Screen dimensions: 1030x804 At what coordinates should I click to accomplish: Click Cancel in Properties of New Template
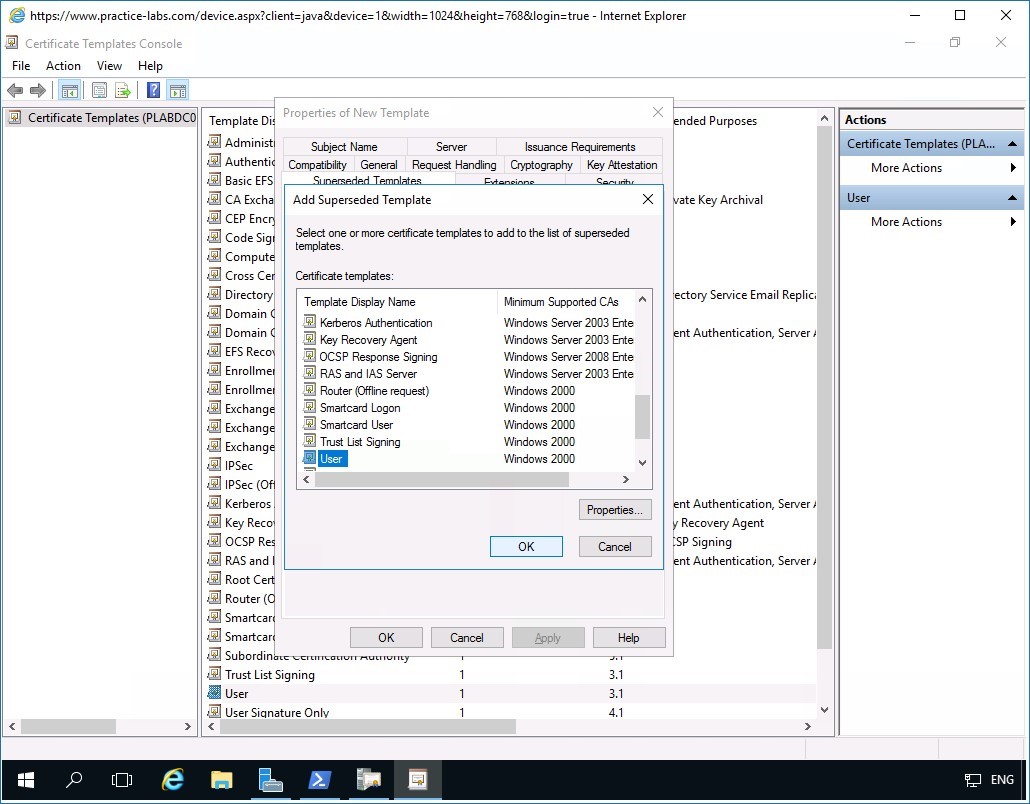[x=467, y=637]
